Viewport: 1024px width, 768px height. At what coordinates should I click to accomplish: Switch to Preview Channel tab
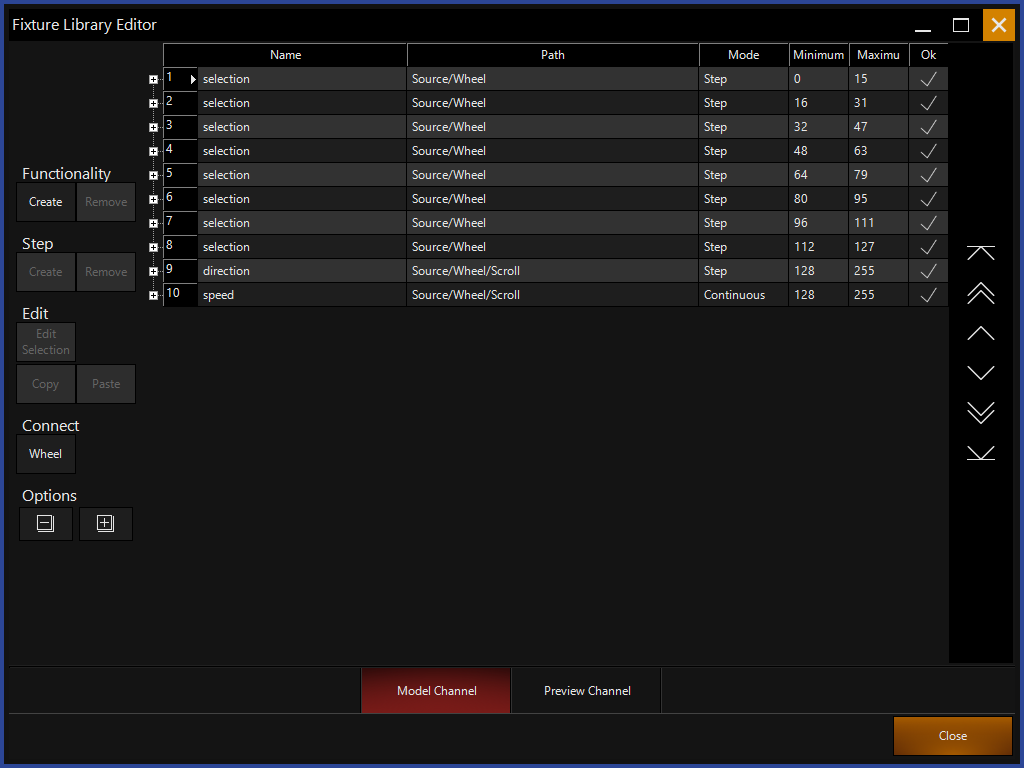point(587,691)
